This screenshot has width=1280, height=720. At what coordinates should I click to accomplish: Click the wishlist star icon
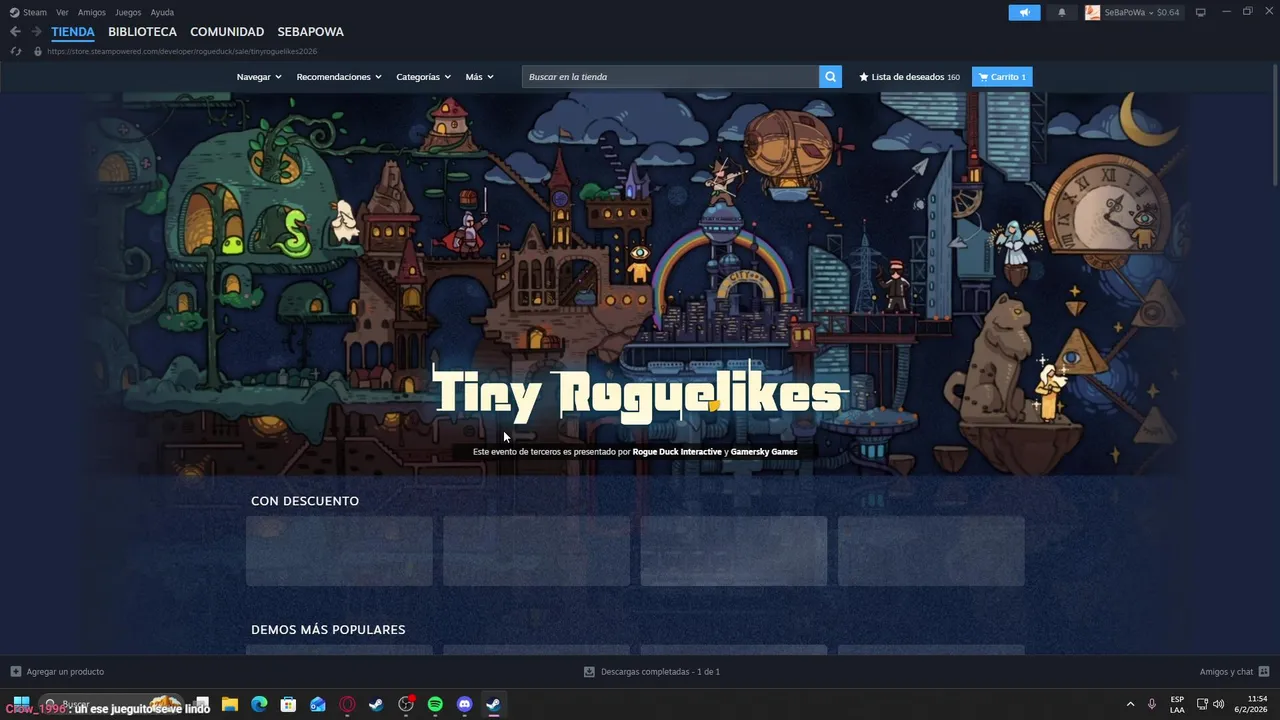pos(864,77)
